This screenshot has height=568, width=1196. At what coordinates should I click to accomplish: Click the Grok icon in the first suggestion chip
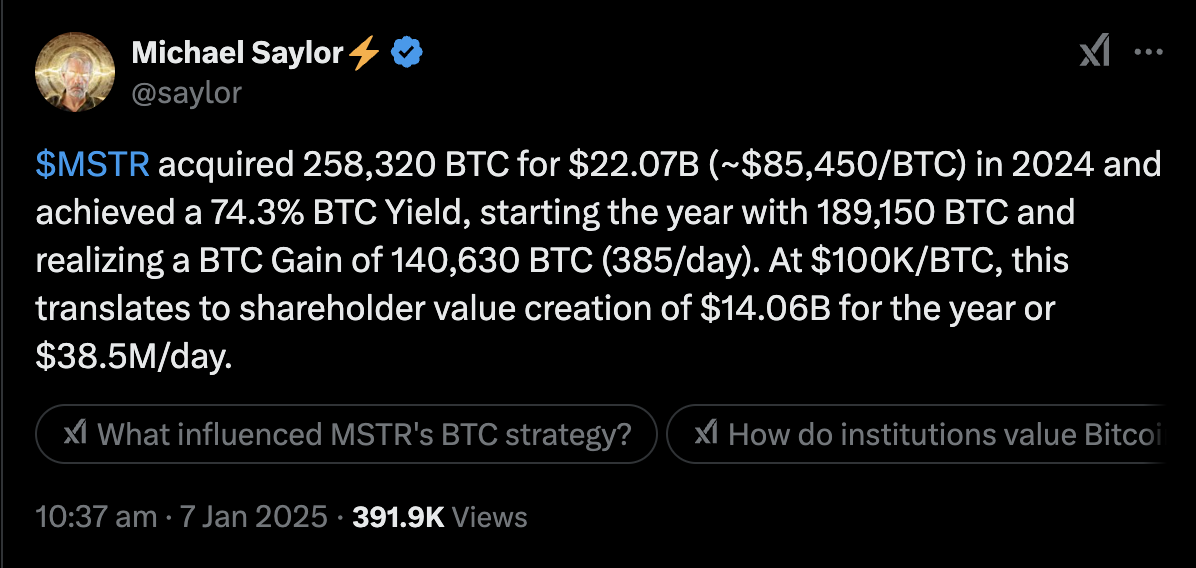click(75, 434)
